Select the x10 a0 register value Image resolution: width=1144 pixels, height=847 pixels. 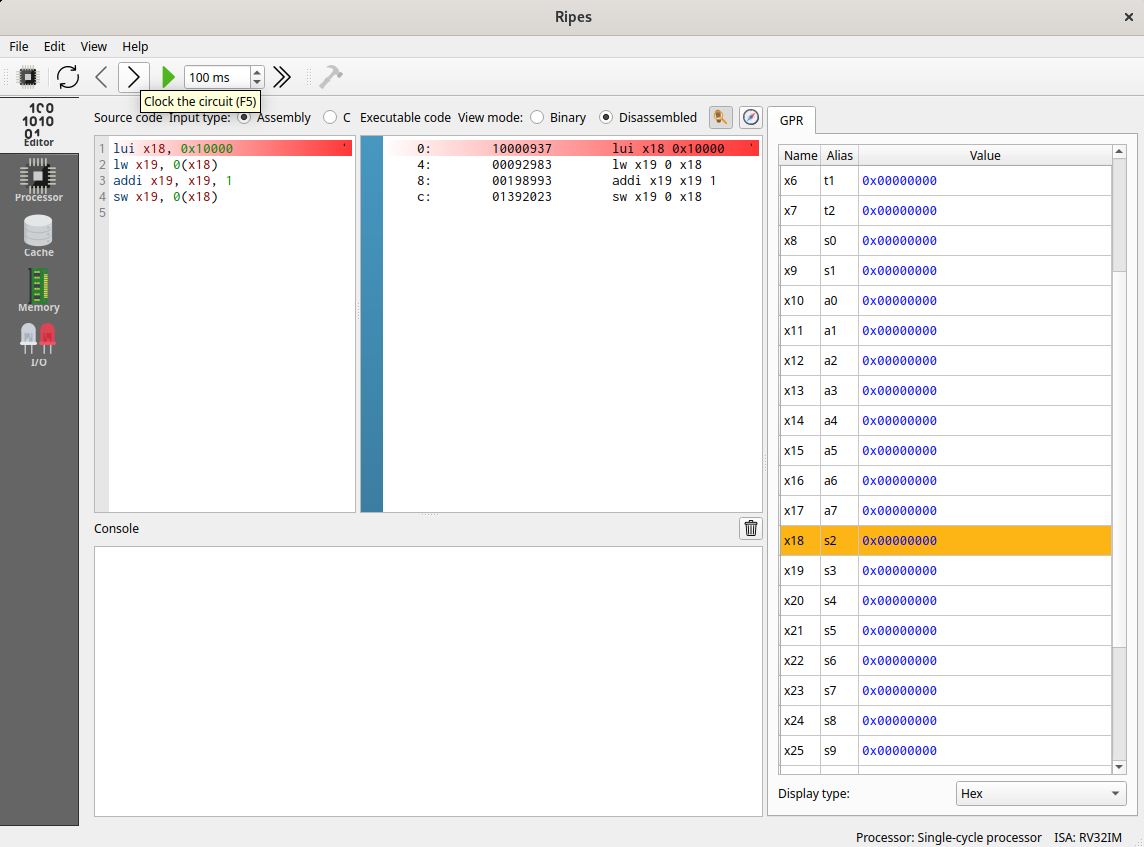pos(985,301)
